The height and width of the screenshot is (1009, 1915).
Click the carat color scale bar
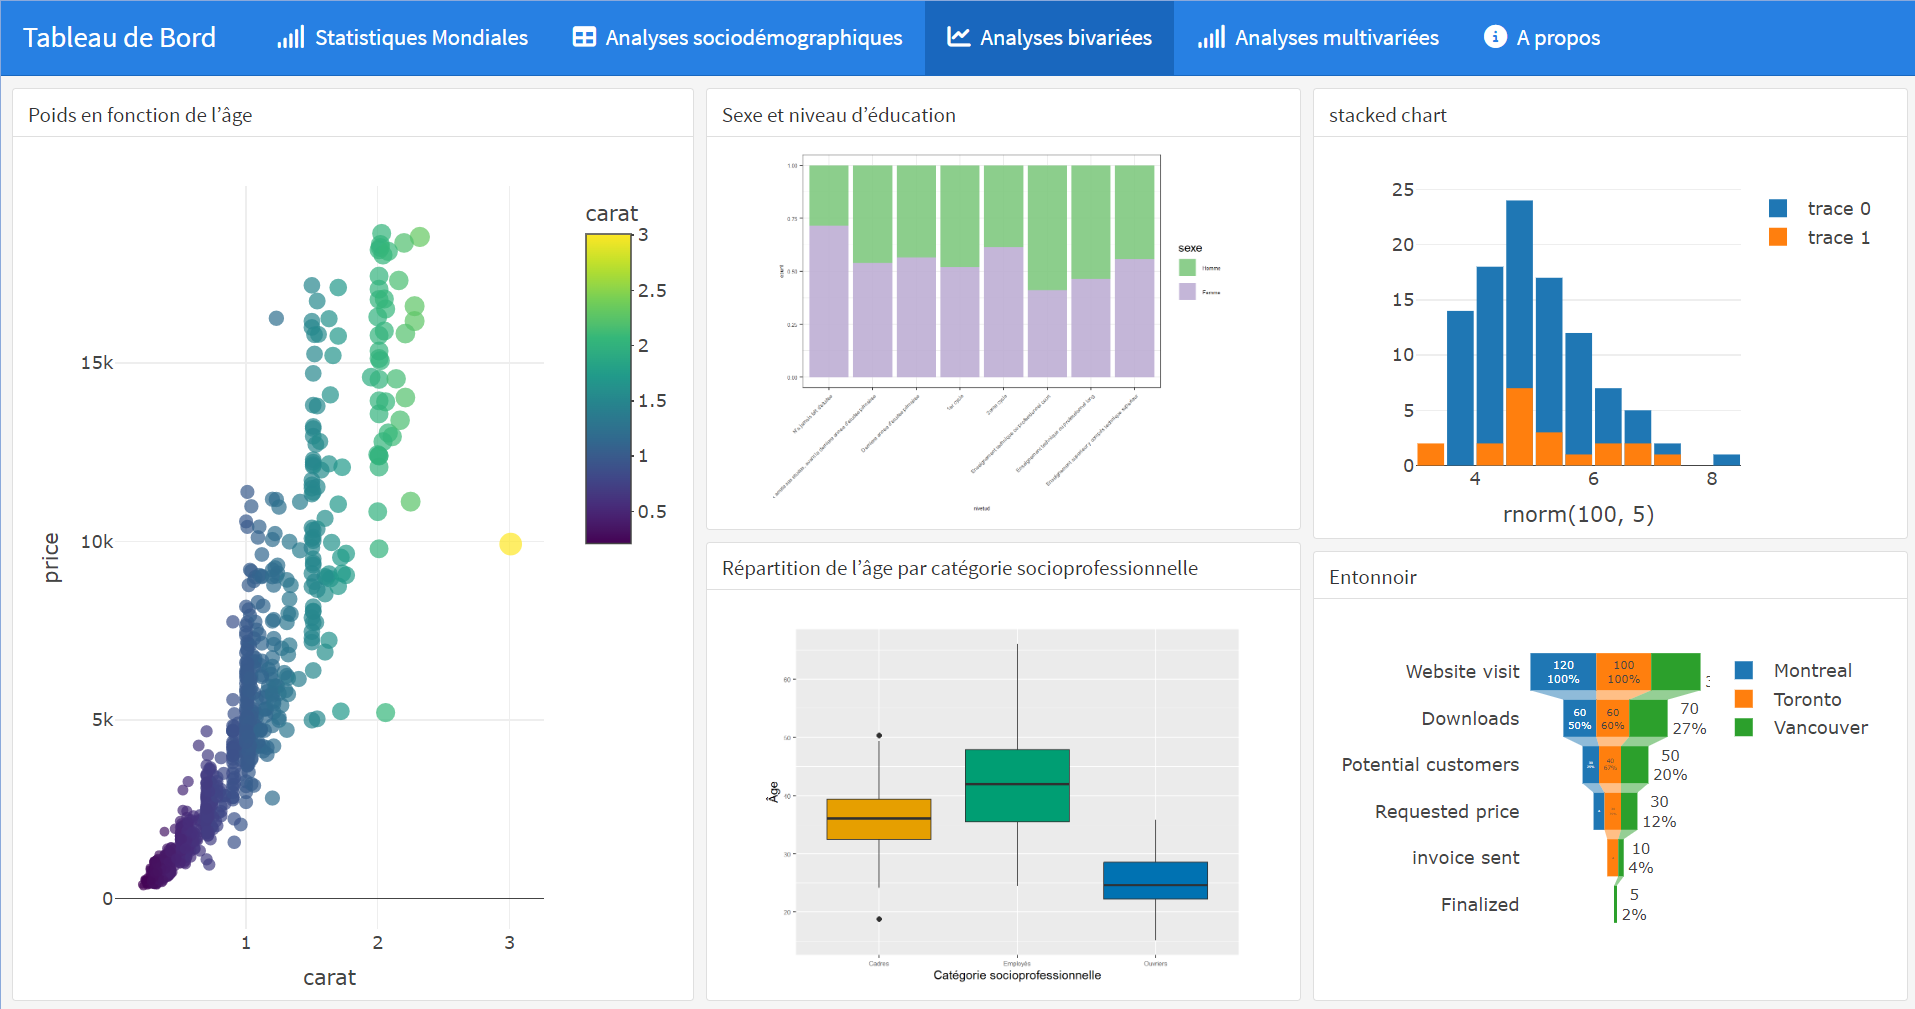click(608, 389)
